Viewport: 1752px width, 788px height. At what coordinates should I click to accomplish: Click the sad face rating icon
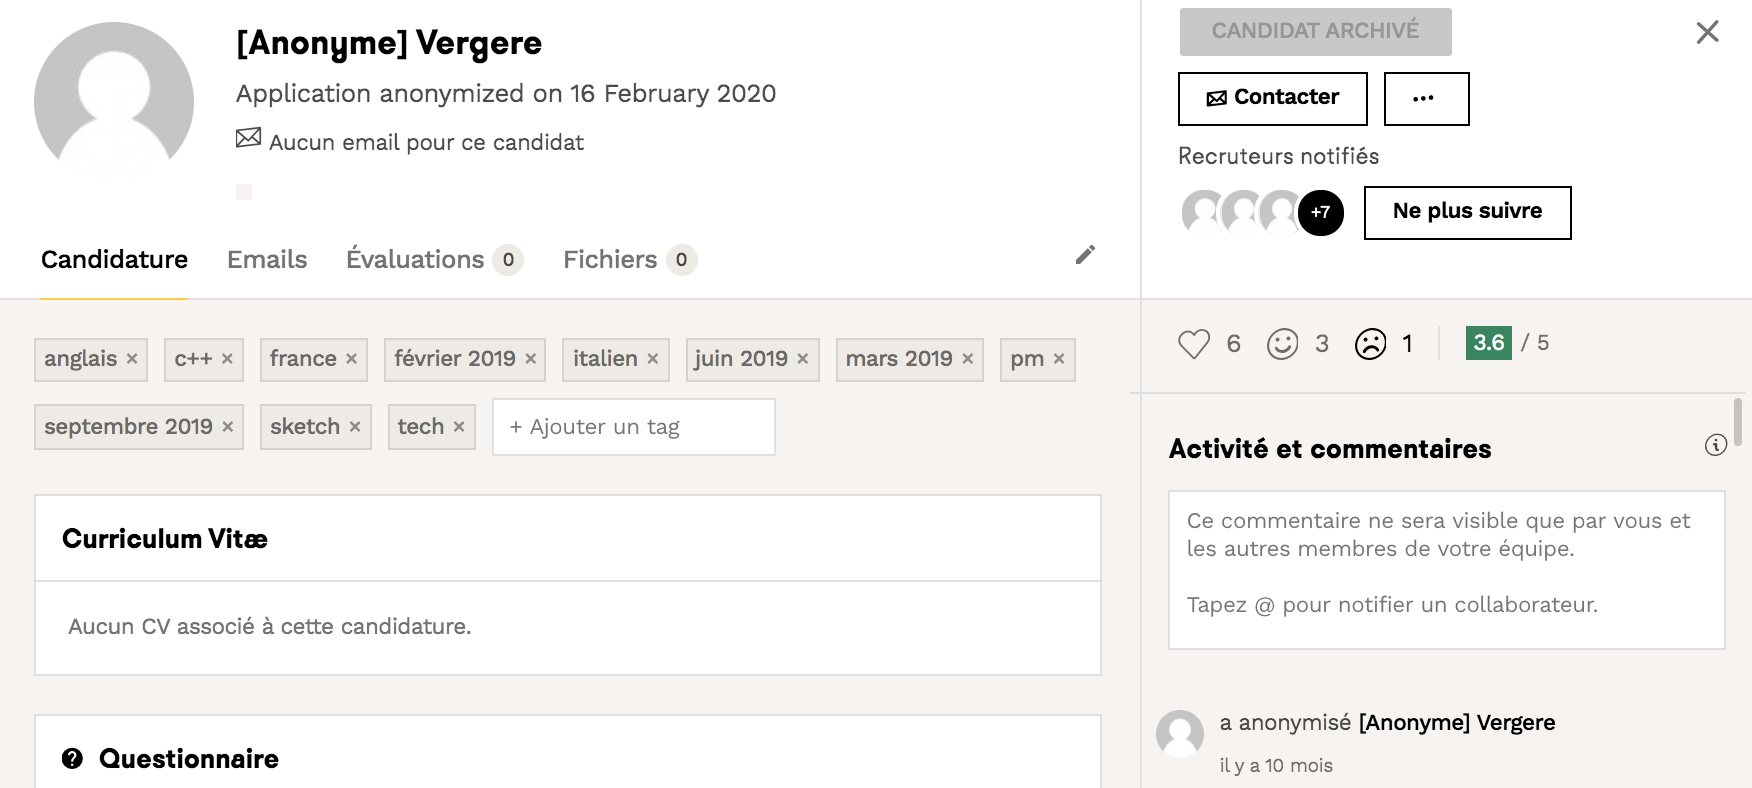(1370, 344)
